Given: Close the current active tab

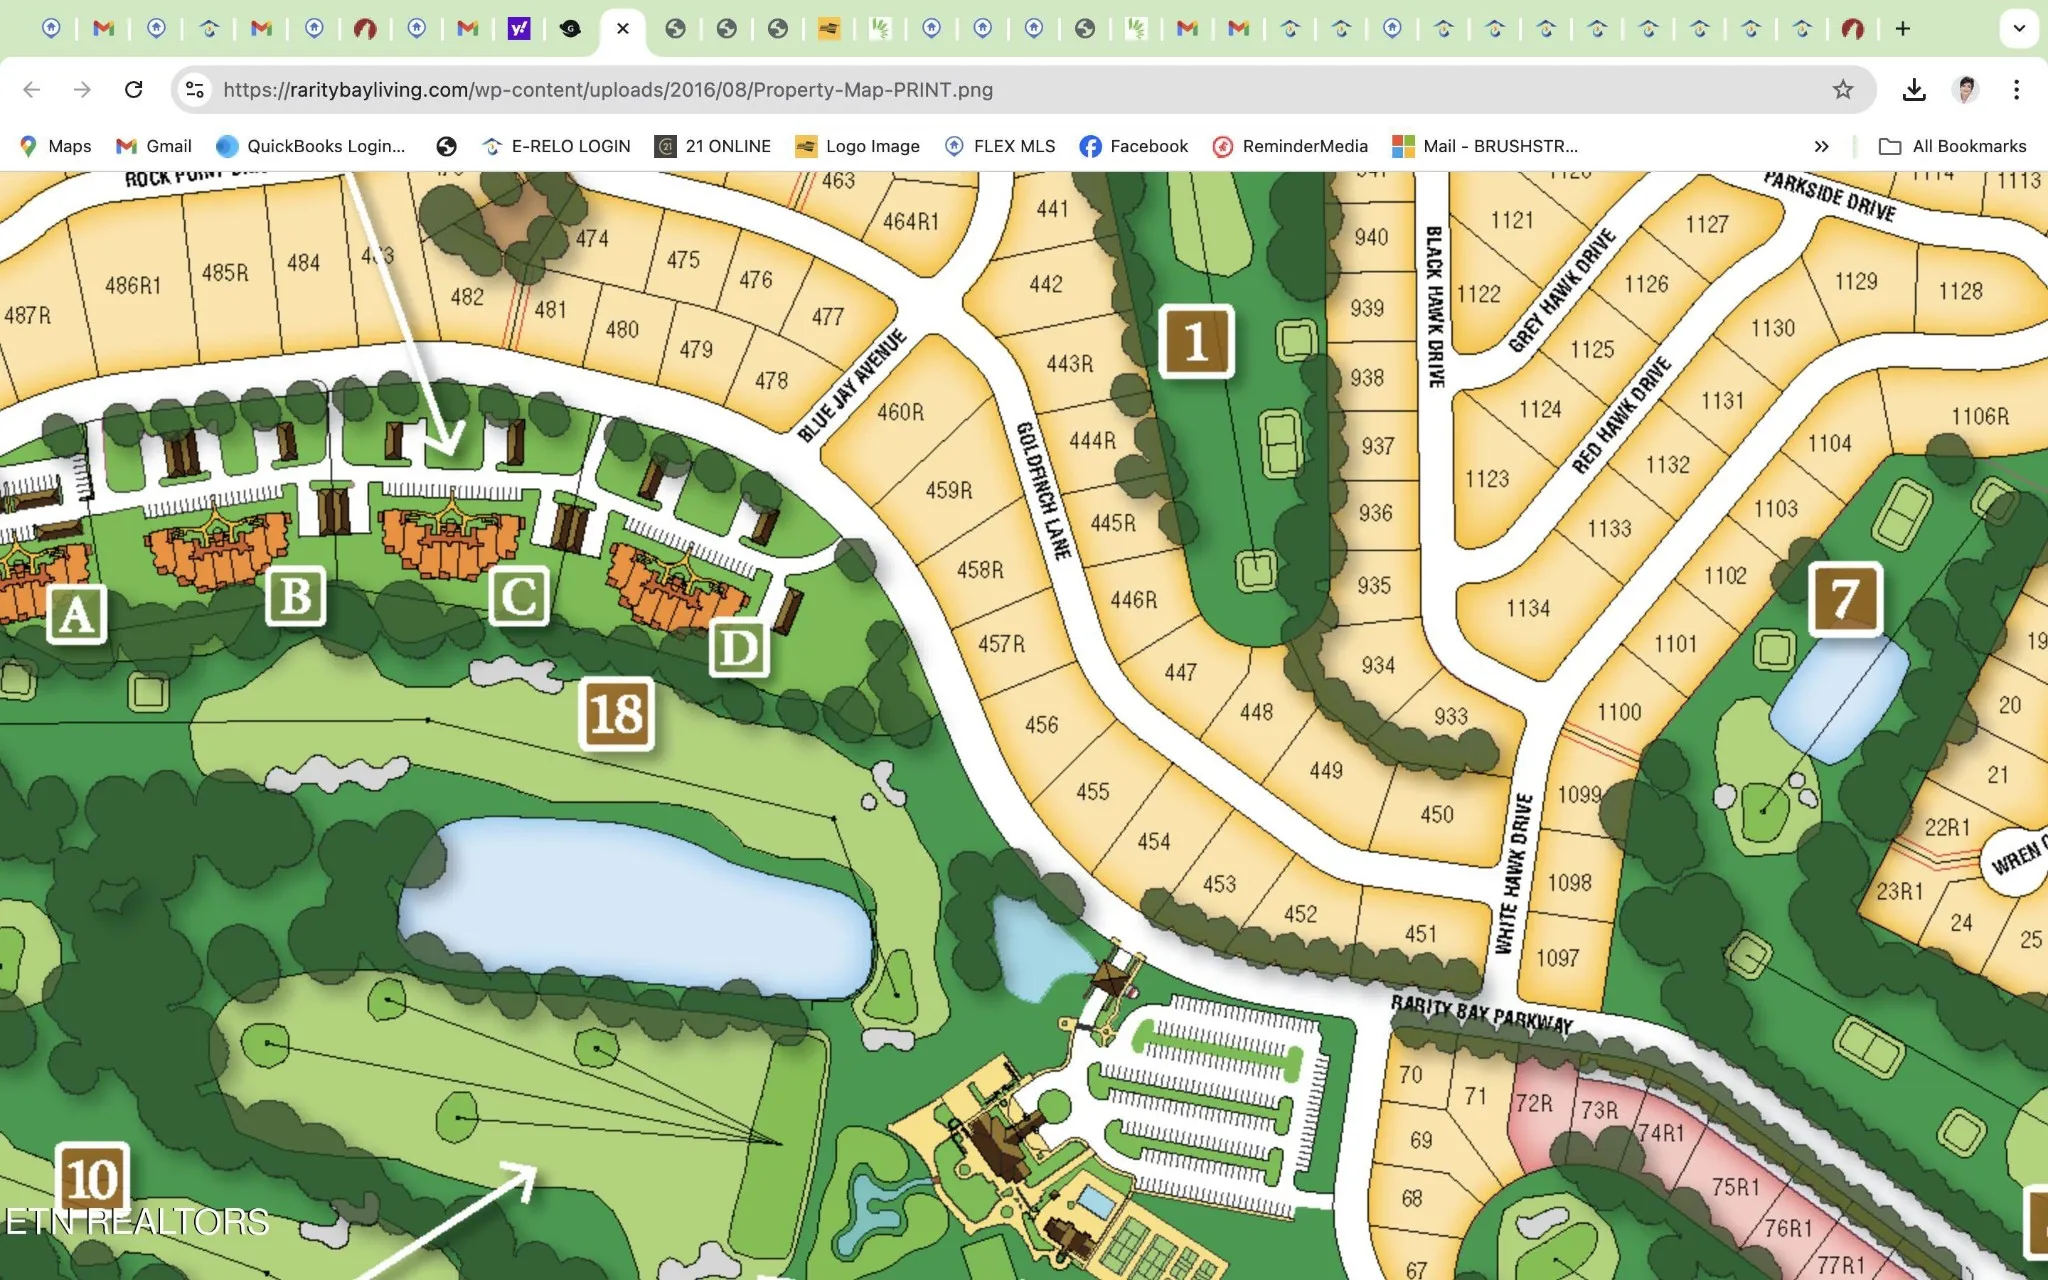Looking at the screenshot, I should click(623, 29).
